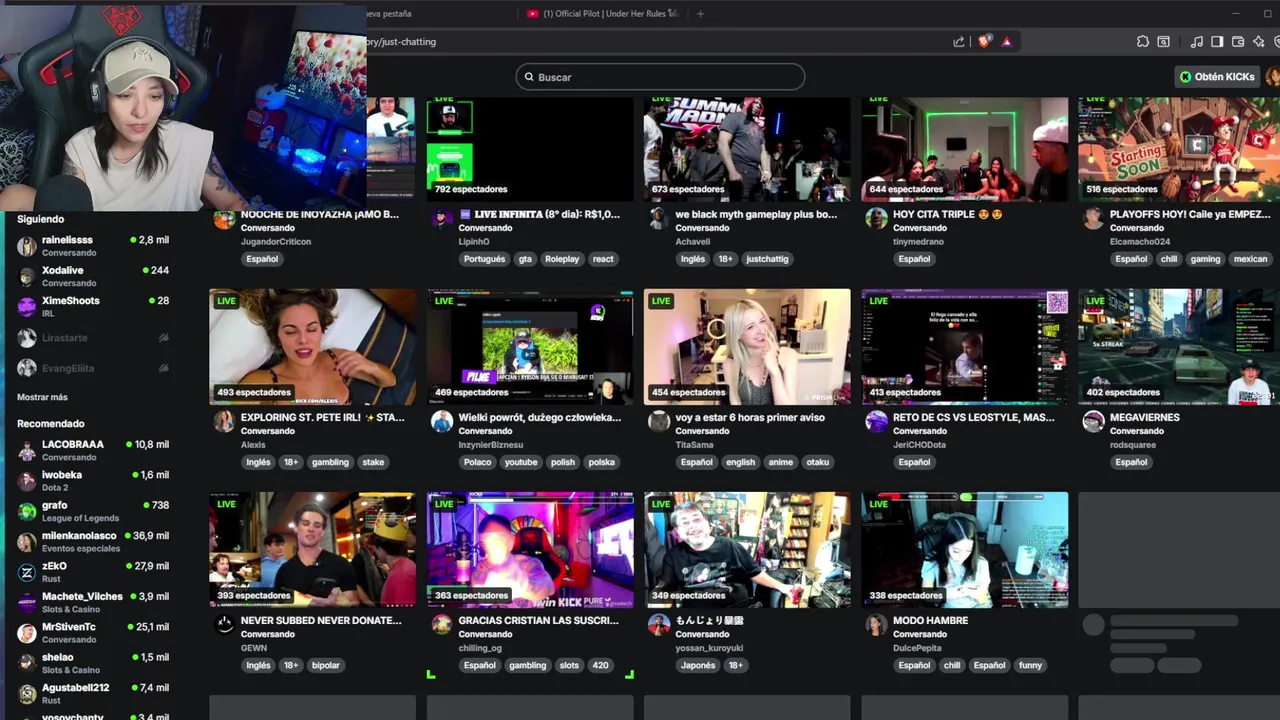Viewport: 1280px width, 720px height.
Task: Click LACOBRAAA avatar in Recomendado
Action: click(27, 450)
